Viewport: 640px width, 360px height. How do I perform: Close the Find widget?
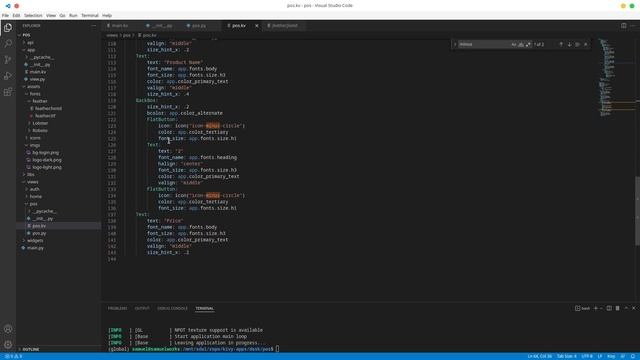tap(586, 44)
